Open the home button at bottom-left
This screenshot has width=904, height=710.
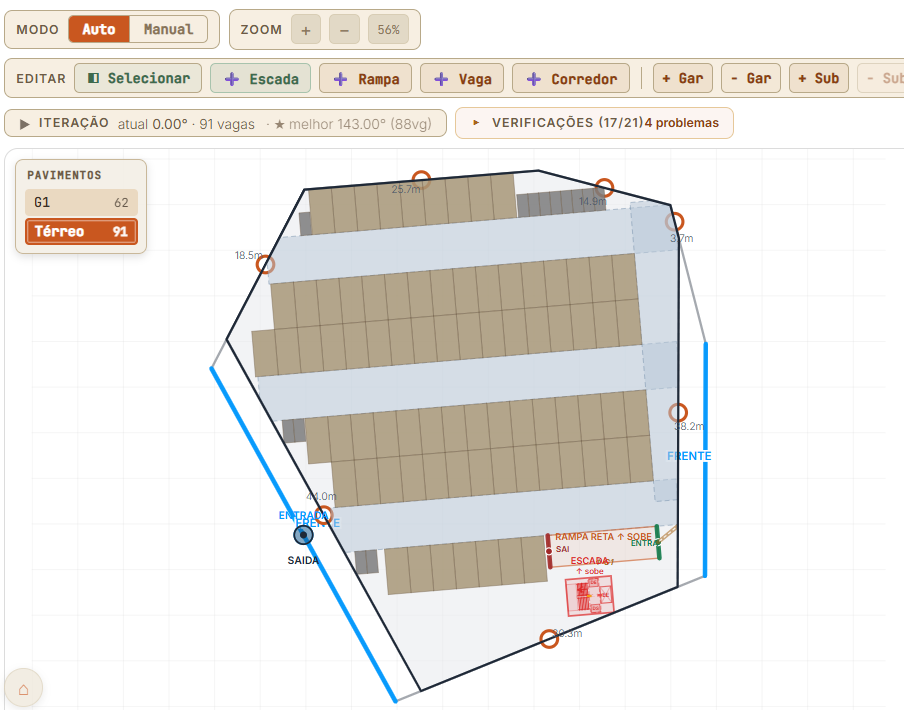coord(24,689)
